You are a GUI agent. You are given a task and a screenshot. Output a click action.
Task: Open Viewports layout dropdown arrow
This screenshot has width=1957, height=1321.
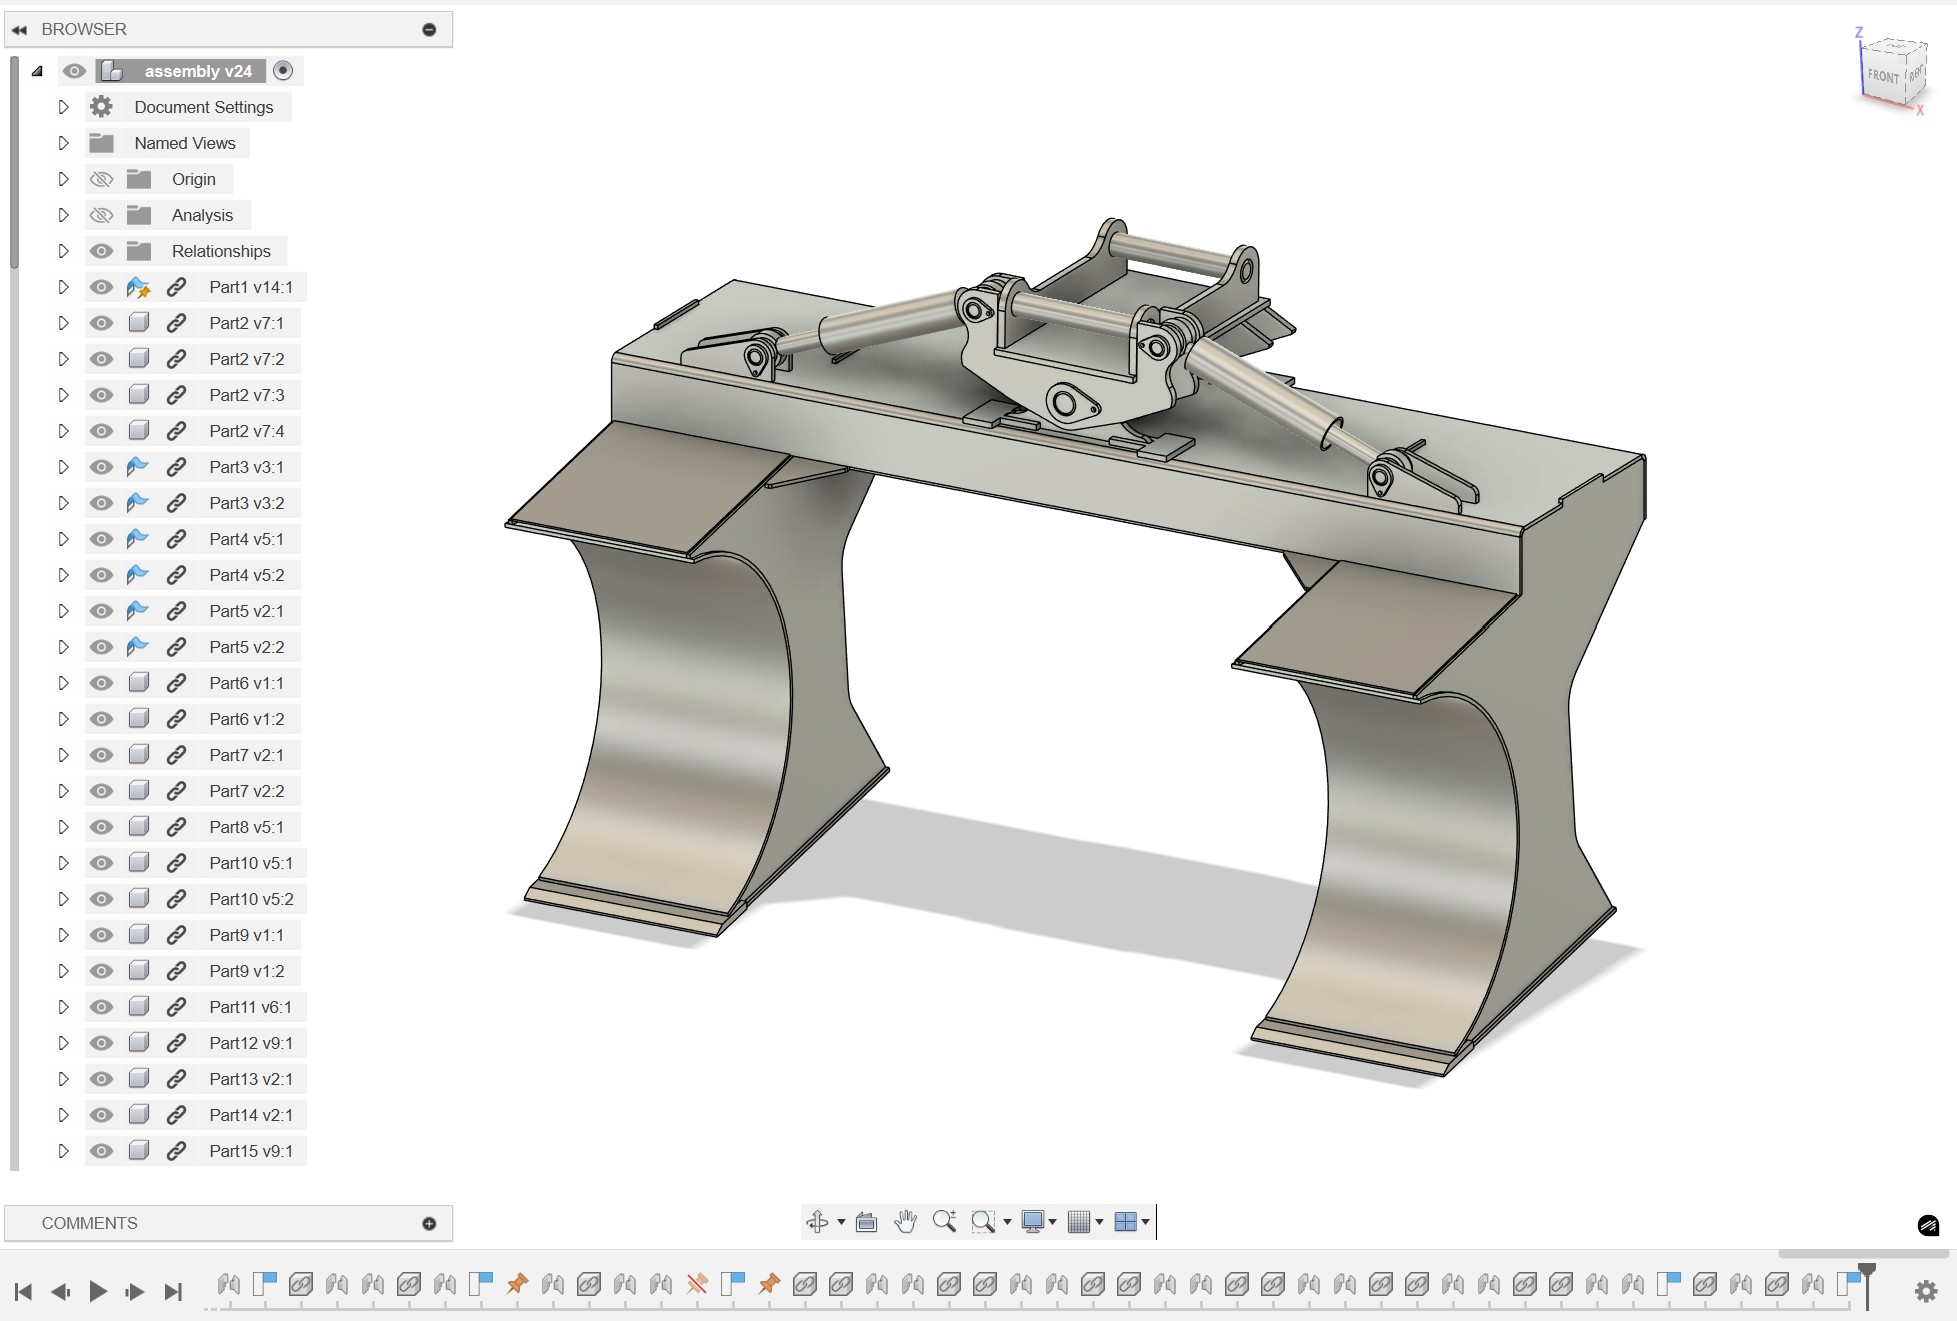click(1145, 1221)
